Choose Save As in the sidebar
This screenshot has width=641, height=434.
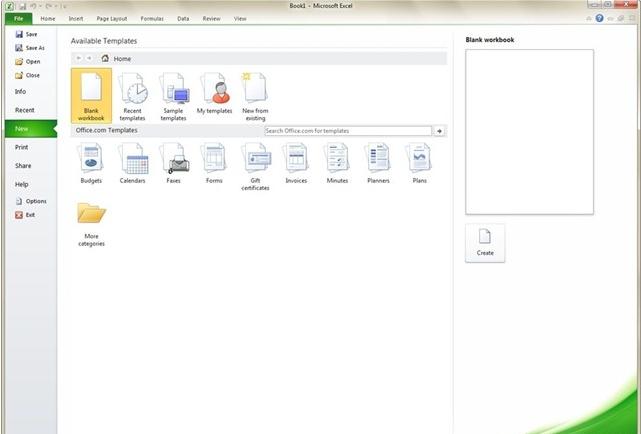coord(34,47)
